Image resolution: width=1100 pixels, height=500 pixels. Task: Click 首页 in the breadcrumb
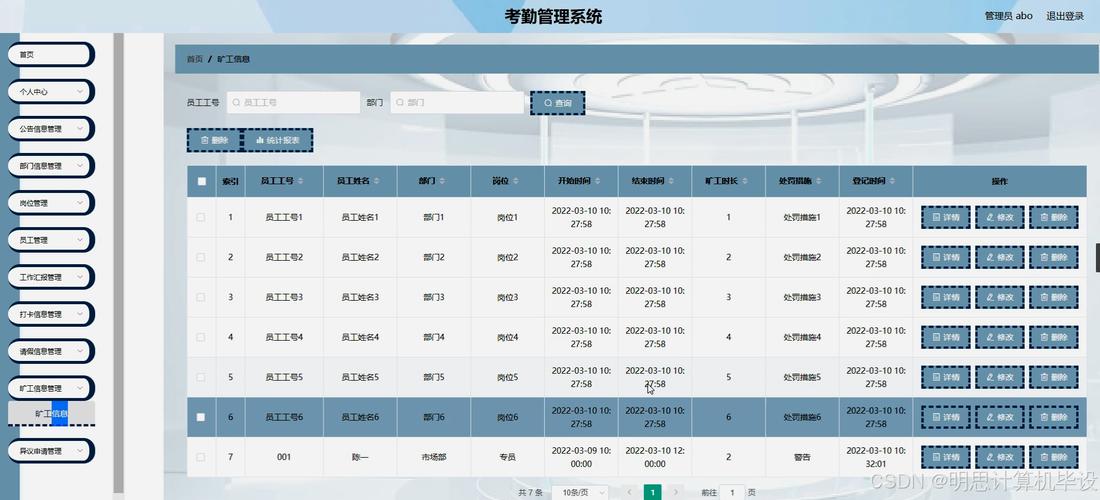(194, 60)
